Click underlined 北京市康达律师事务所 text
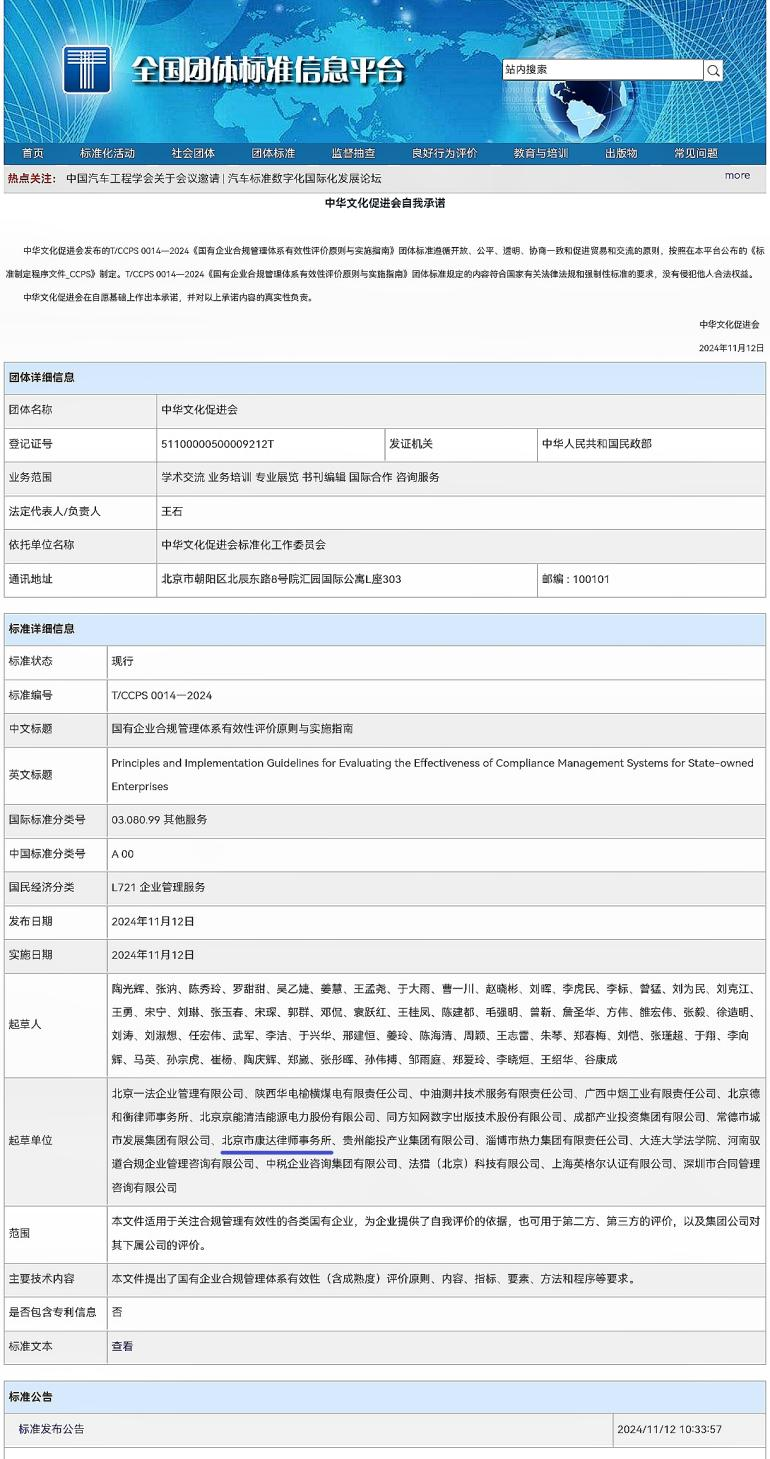770x1459 pixels. coord(277,1140)
